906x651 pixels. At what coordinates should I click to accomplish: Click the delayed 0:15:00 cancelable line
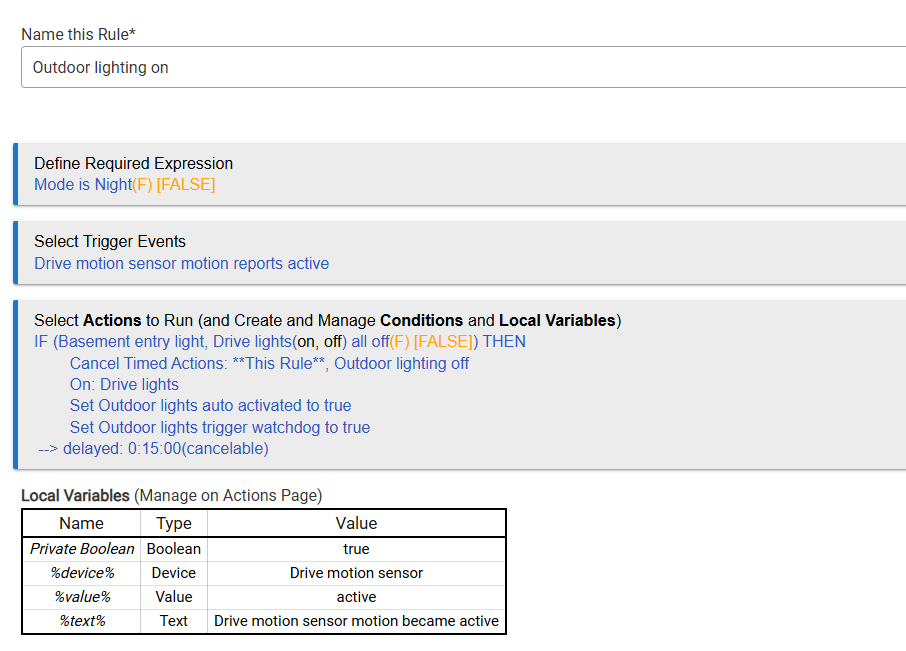click(x=153, y=449)
